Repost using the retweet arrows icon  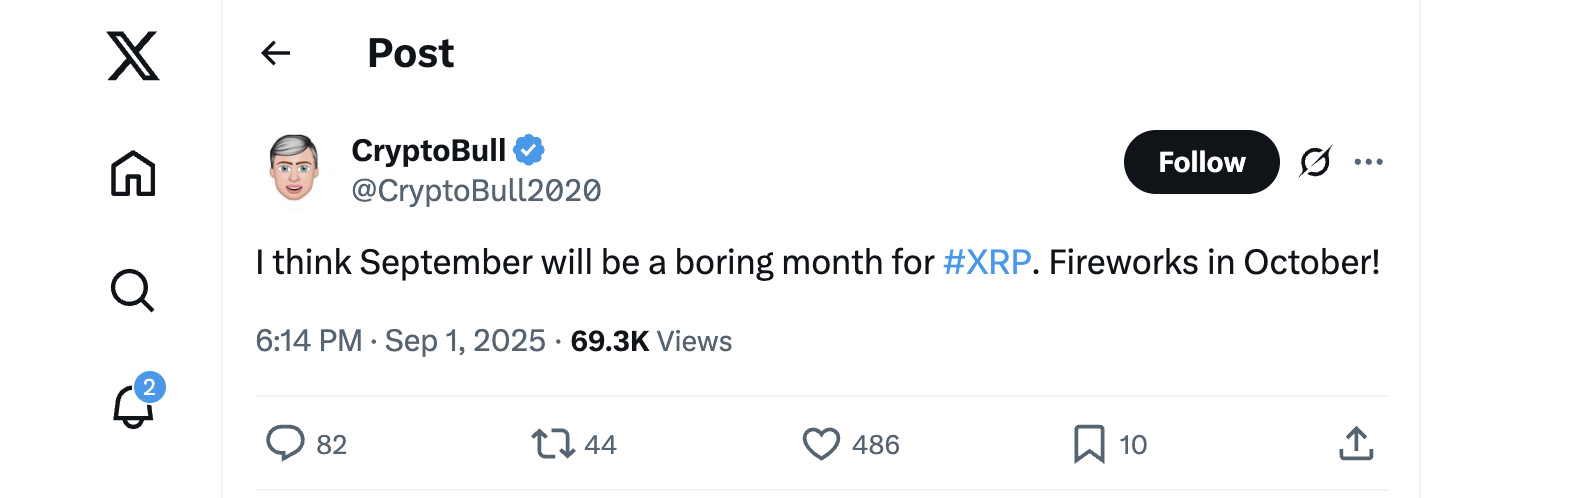click(552, 443)
